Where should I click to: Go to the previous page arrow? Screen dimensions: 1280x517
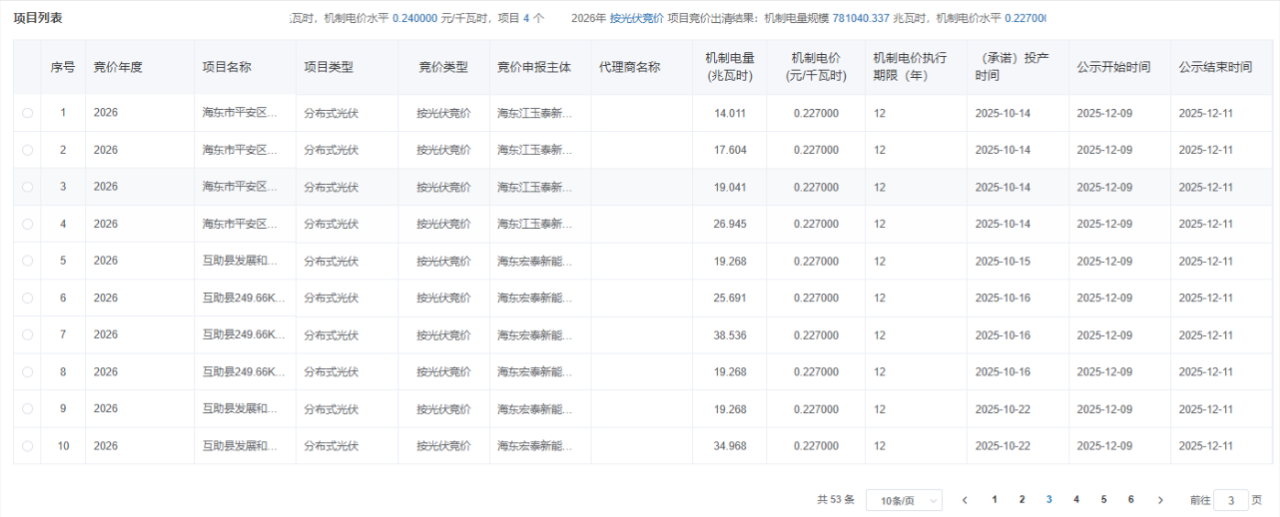pos(965,500)
